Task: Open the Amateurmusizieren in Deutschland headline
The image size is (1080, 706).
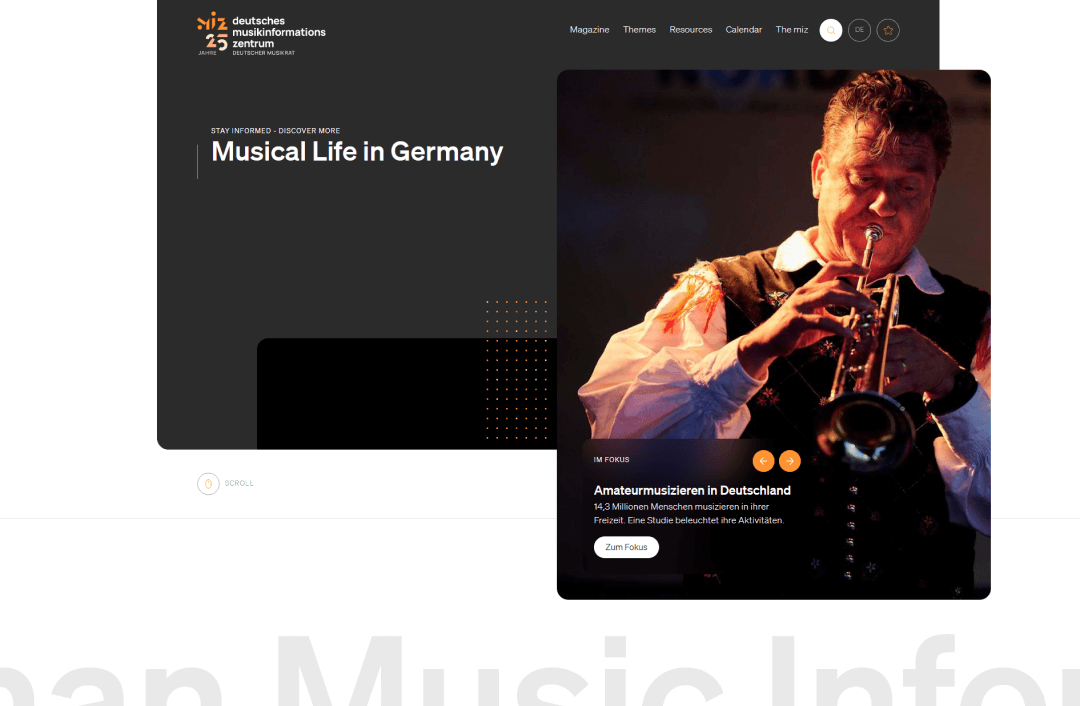Action: [x=692, y=490]
